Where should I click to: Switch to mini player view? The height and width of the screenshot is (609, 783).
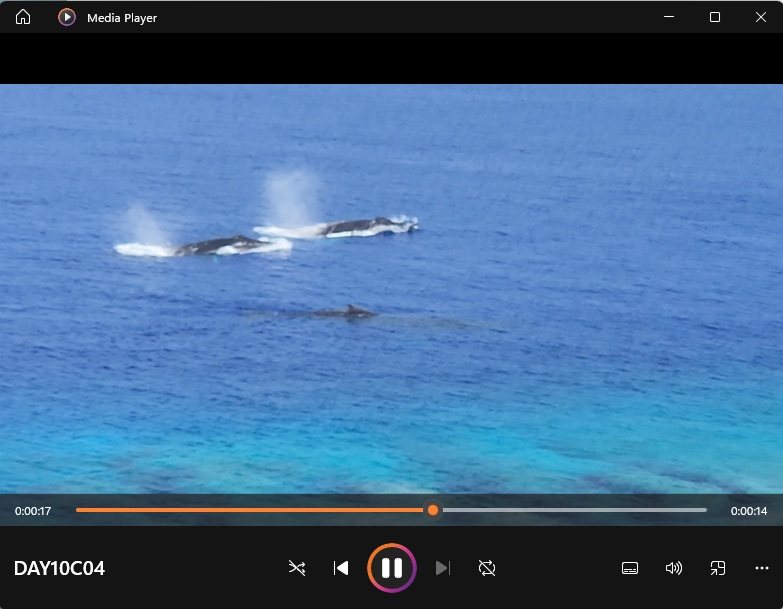(718, 568)
